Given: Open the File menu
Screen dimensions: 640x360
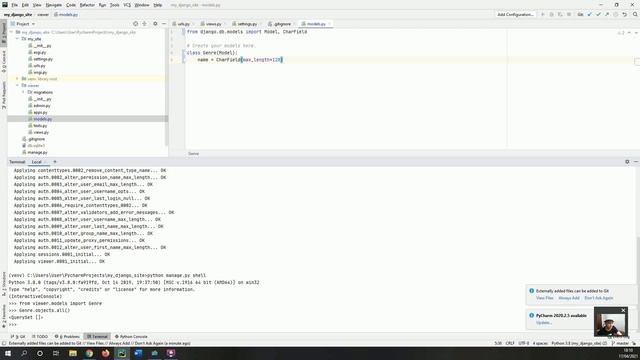Looking at the screenshot, I should 14,5.
